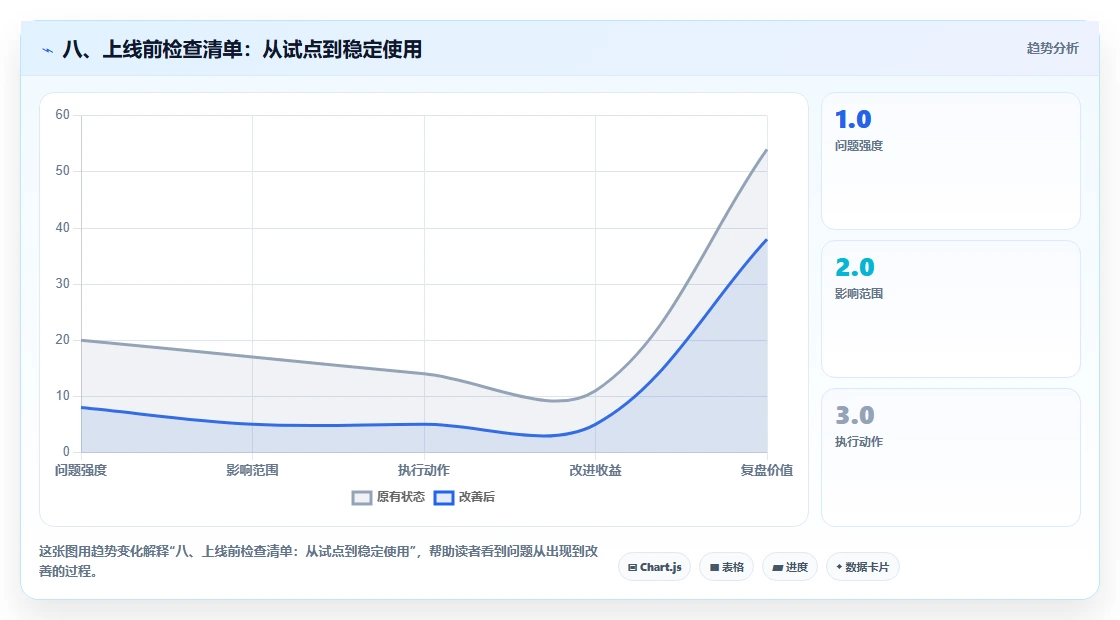Click the section title 八、上线前检查清单
The height and width of the screenshot is (620, 1120).
pyautogui.click(x=242, y=49)
